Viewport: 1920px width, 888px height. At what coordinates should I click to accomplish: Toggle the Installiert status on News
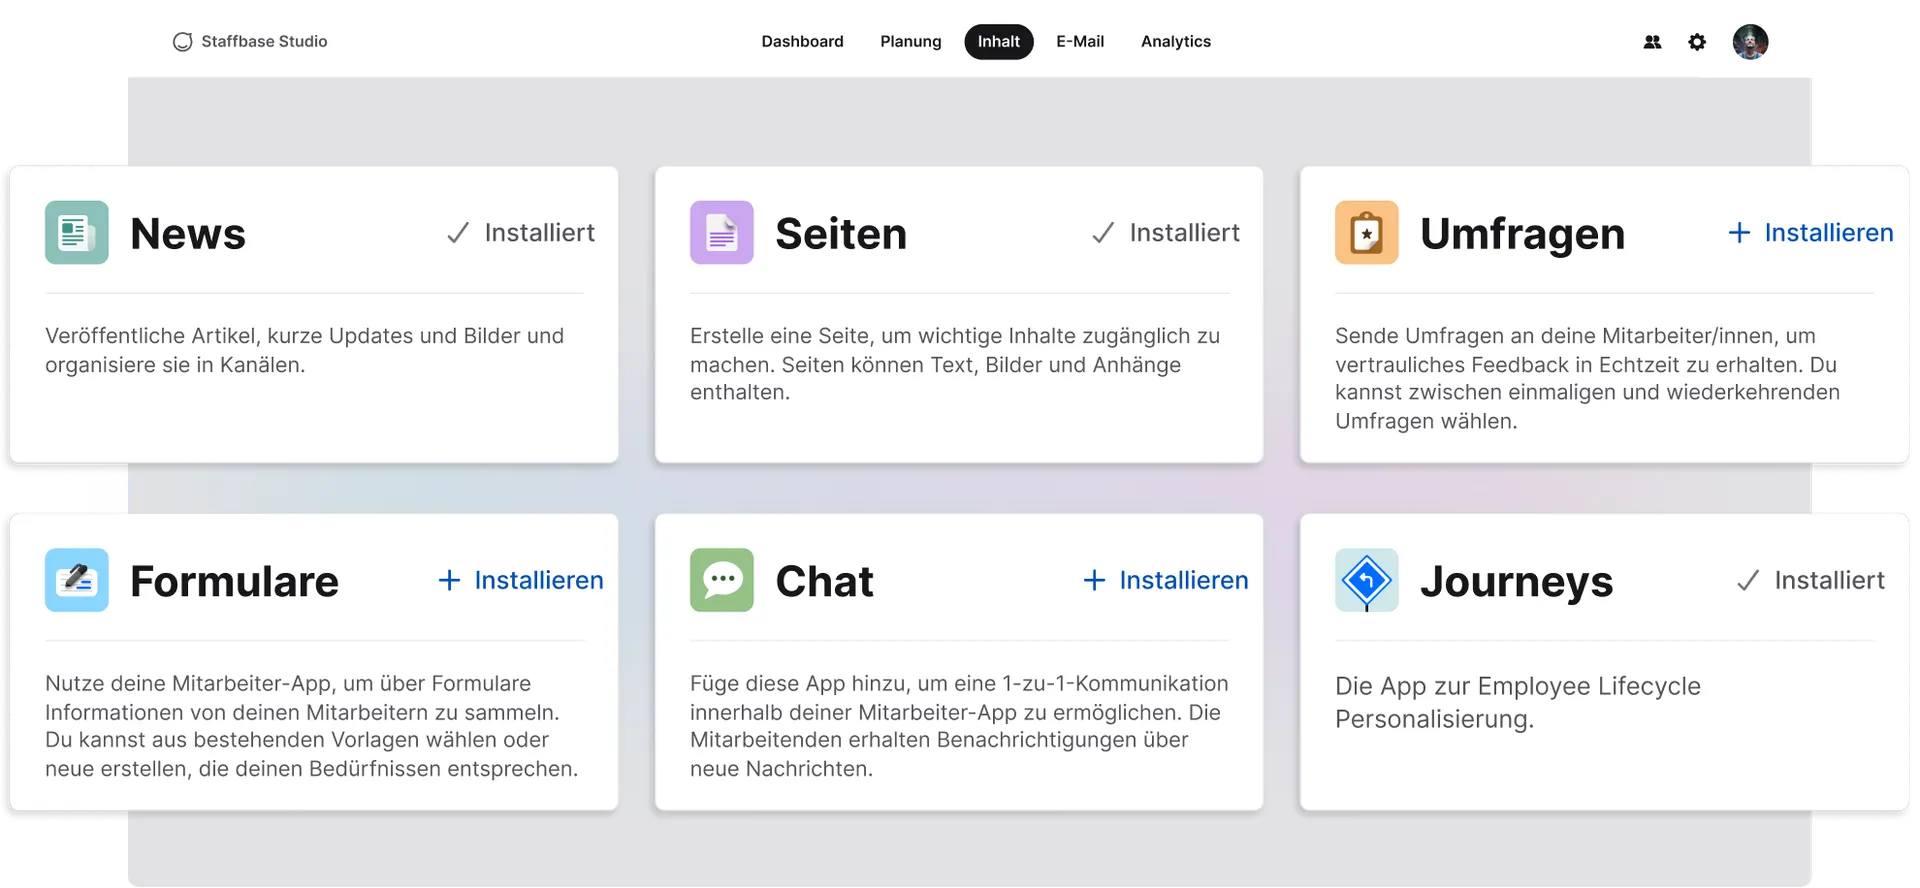pos(520,232)
